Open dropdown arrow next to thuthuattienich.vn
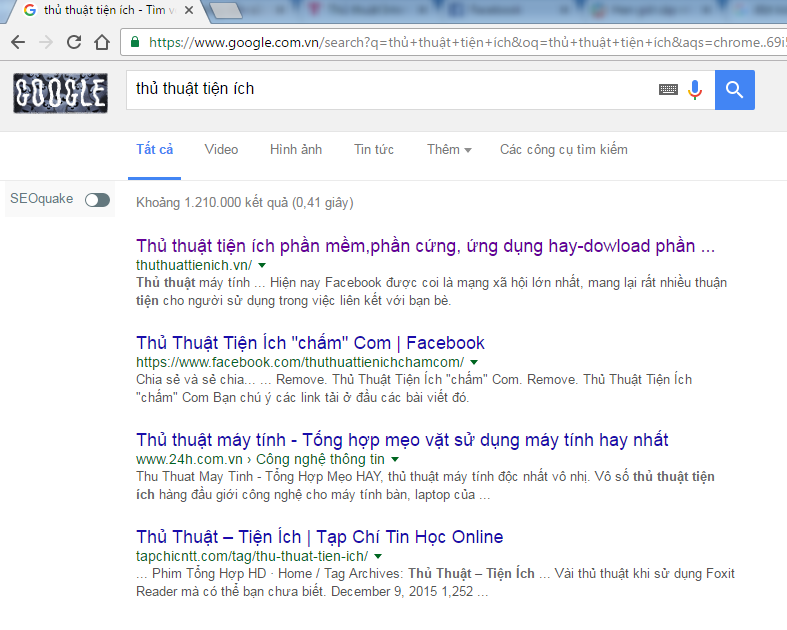The height and width of the screenshot is (630, 787). (x=262, y=266)
